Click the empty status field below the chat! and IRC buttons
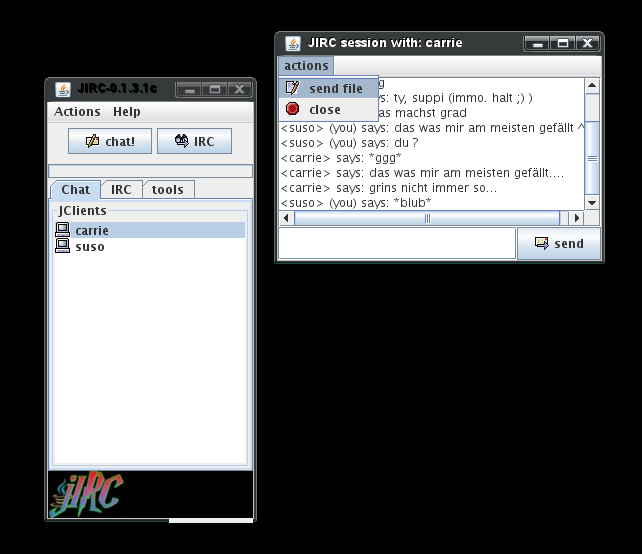This screenshot has height=554, width=642. click(150, 171)
